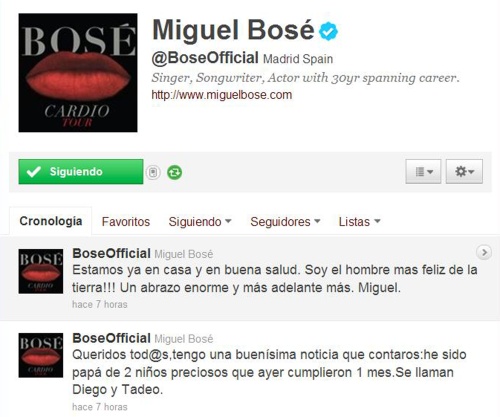Toggle the green retweets icon
This screenshot has width=500, height=417.
(x=174, y=172)
